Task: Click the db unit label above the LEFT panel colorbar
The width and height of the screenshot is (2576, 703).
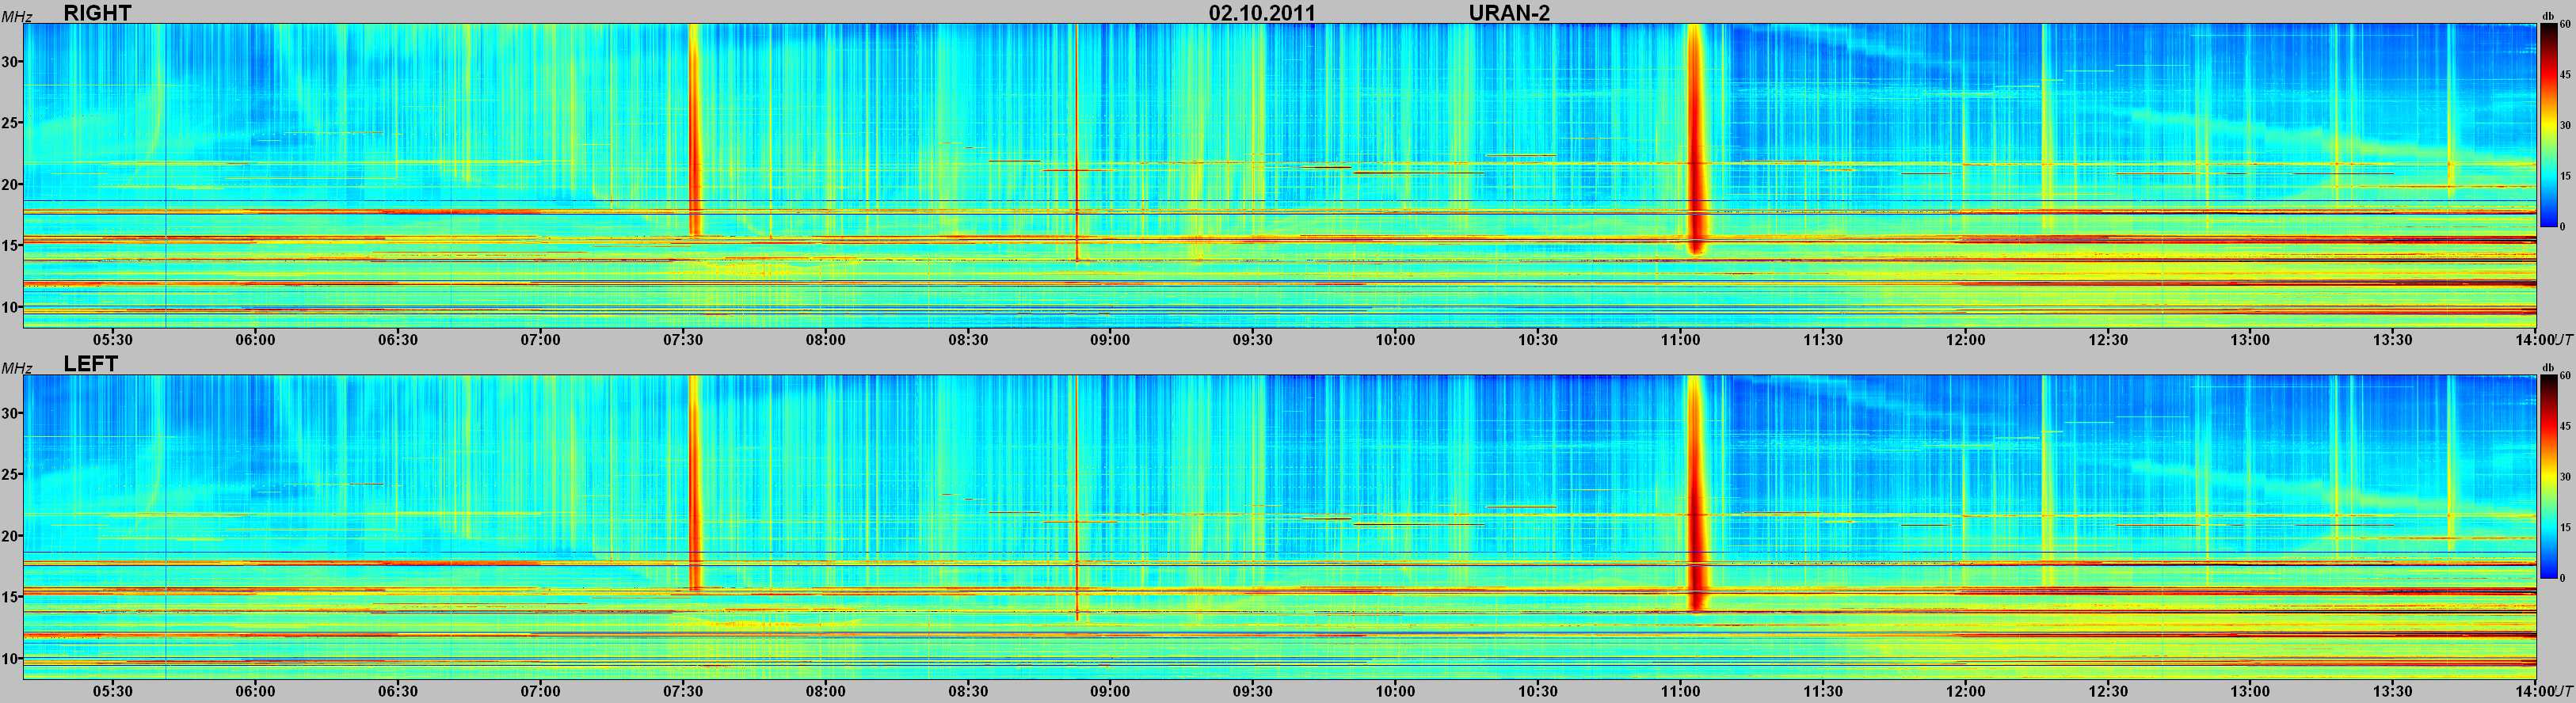Action: 2549,368
